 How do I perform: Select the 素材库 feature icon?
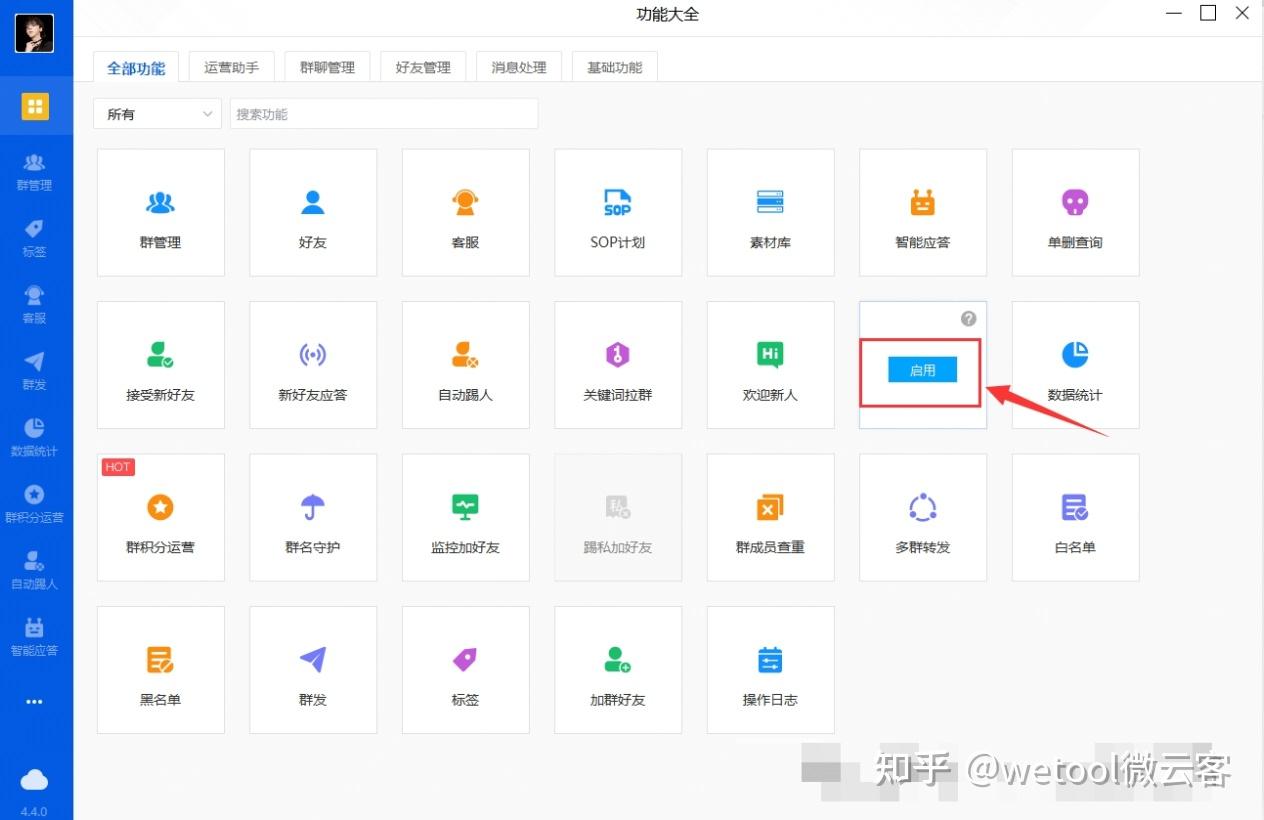[x=770, y=212]
